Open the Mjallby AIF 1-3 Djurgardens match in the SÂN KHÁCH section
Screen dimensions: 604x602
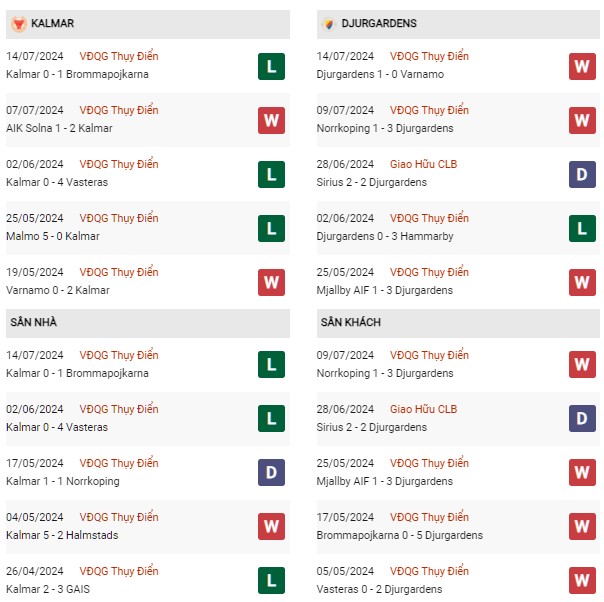click(387, 481)
